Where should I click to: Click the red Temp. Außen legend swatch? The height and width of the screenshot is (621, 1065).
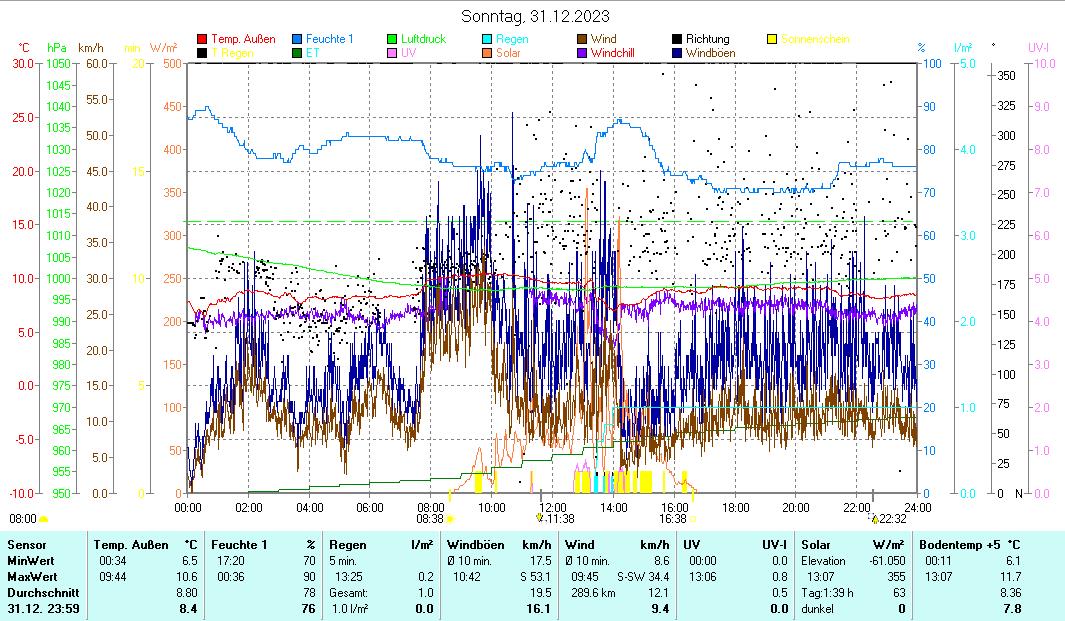tap(202, 39)
